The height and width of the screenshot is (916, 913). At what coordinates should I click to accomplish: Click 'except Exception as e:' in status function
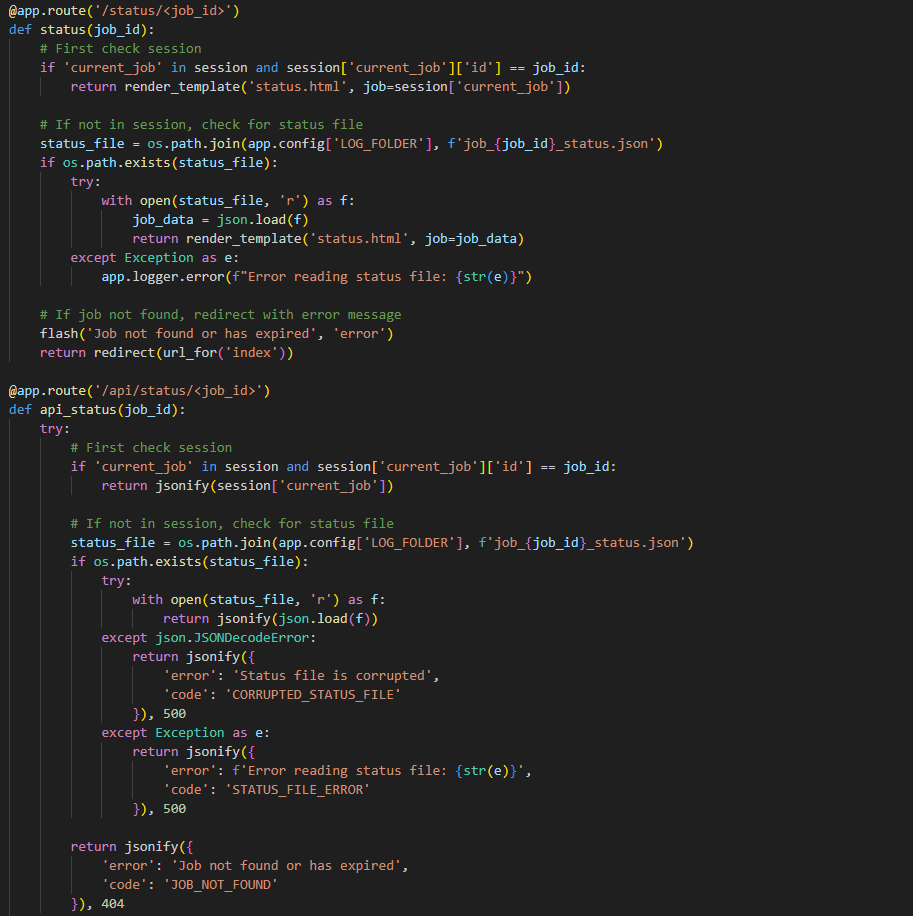tap(154, 258)
